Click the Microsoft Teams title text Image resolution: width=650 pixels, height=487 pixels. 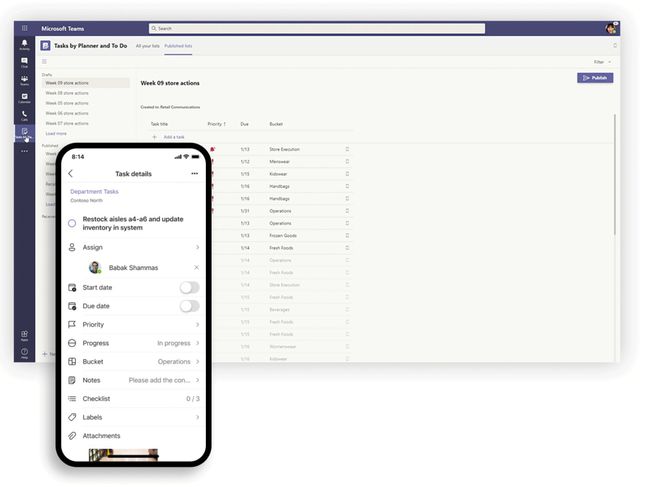pos(63,29)
